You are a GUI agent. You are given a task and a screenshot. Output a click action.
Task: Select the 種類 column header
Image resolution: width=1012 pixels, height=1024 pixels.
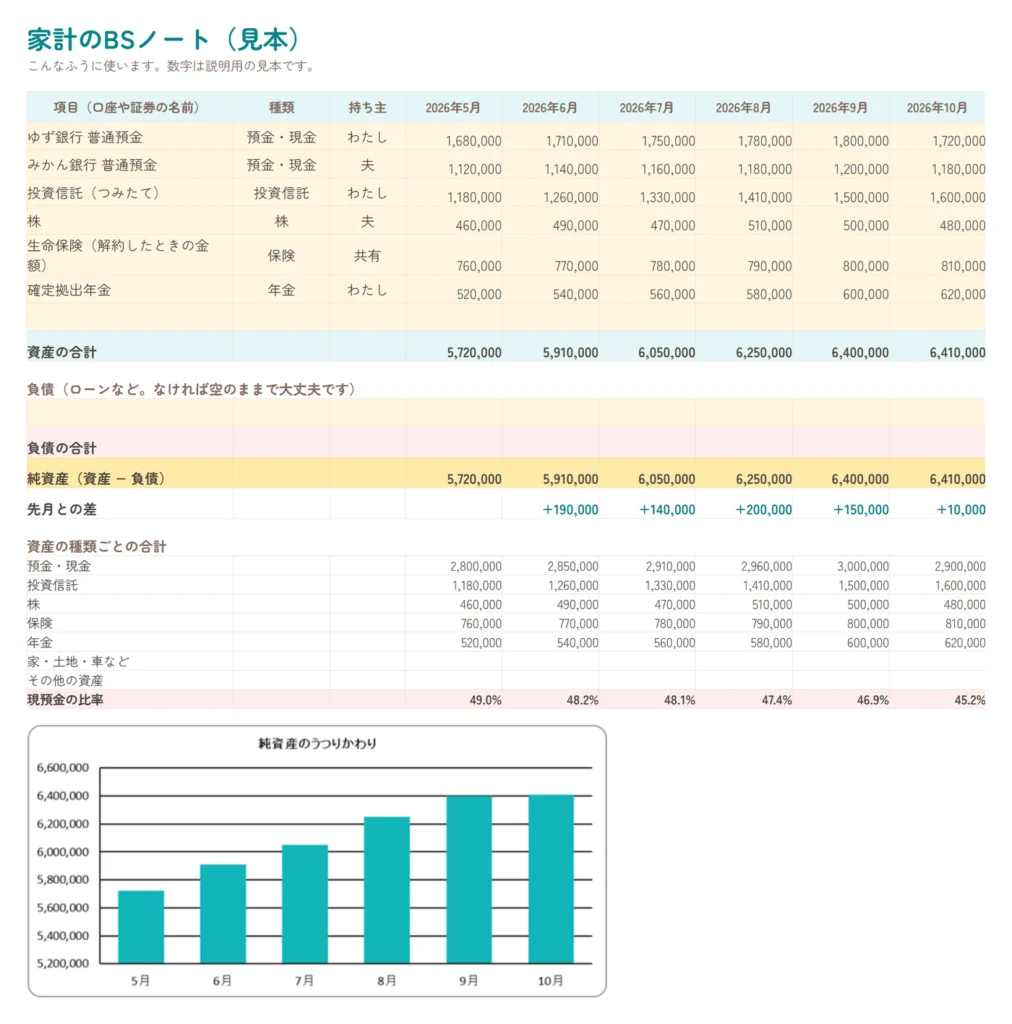click(x=281, y=108)
